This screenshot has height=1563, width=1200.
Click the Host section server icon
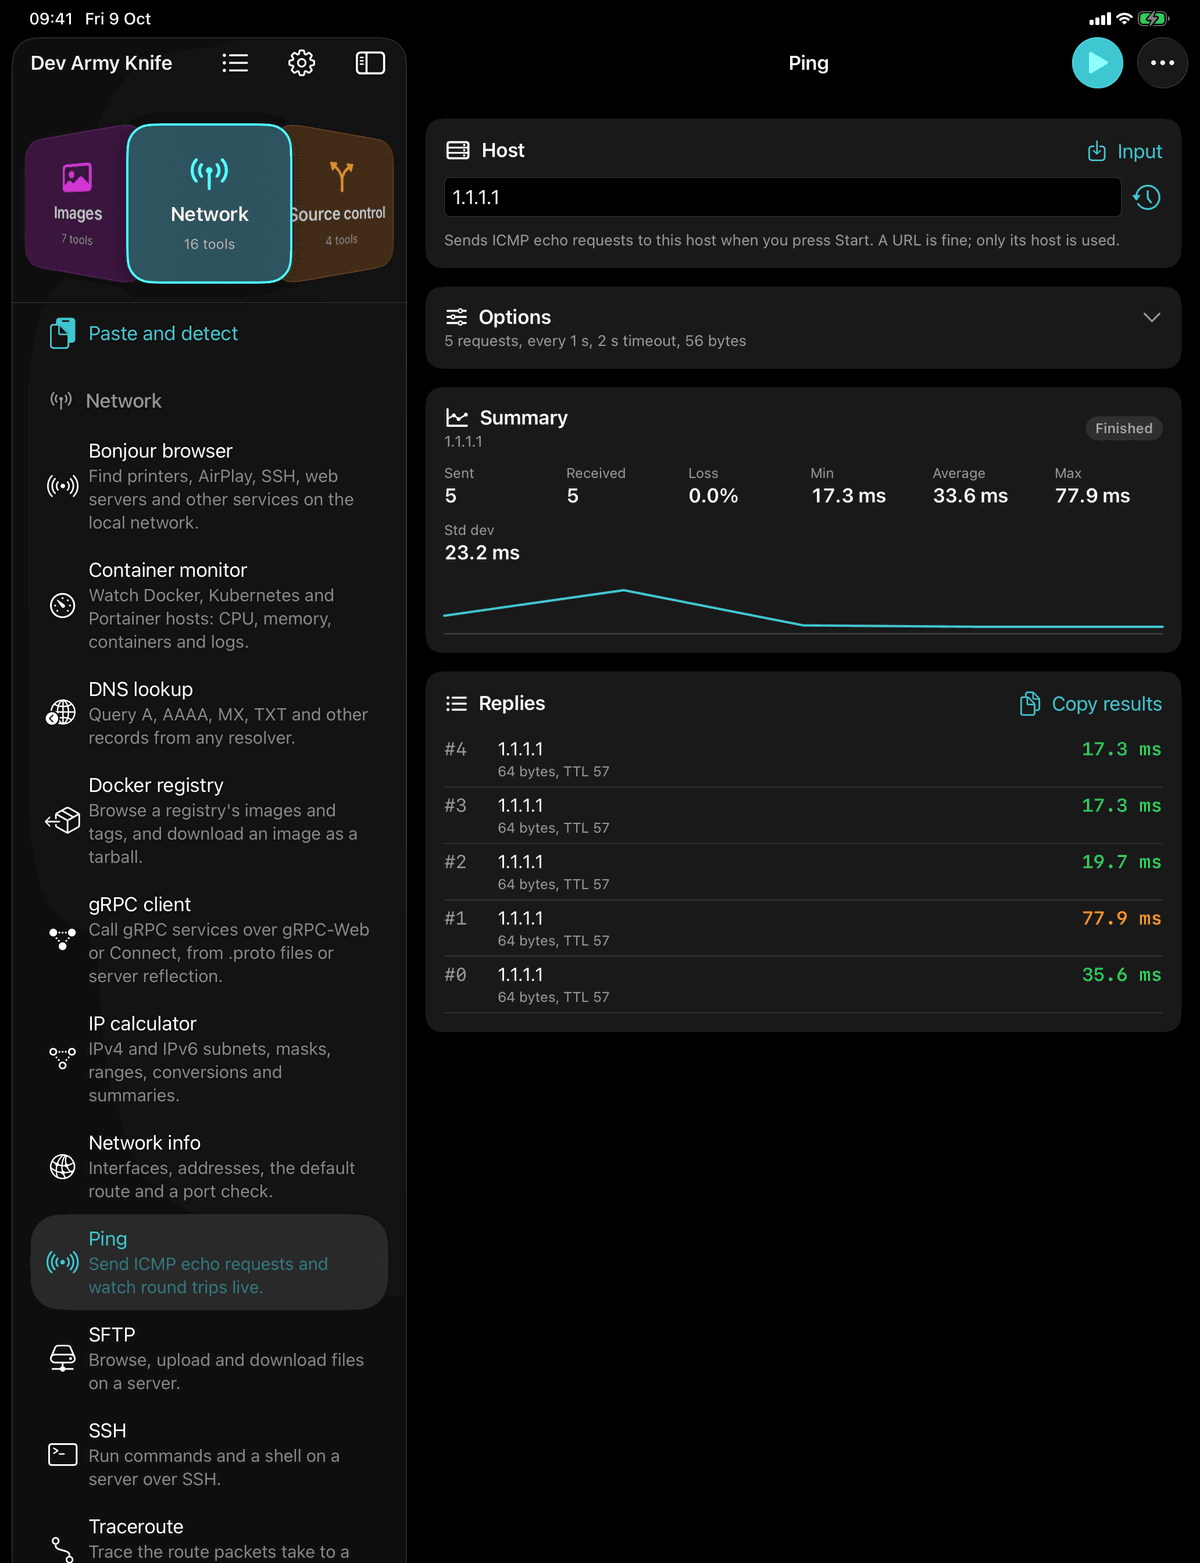[458, 150]
